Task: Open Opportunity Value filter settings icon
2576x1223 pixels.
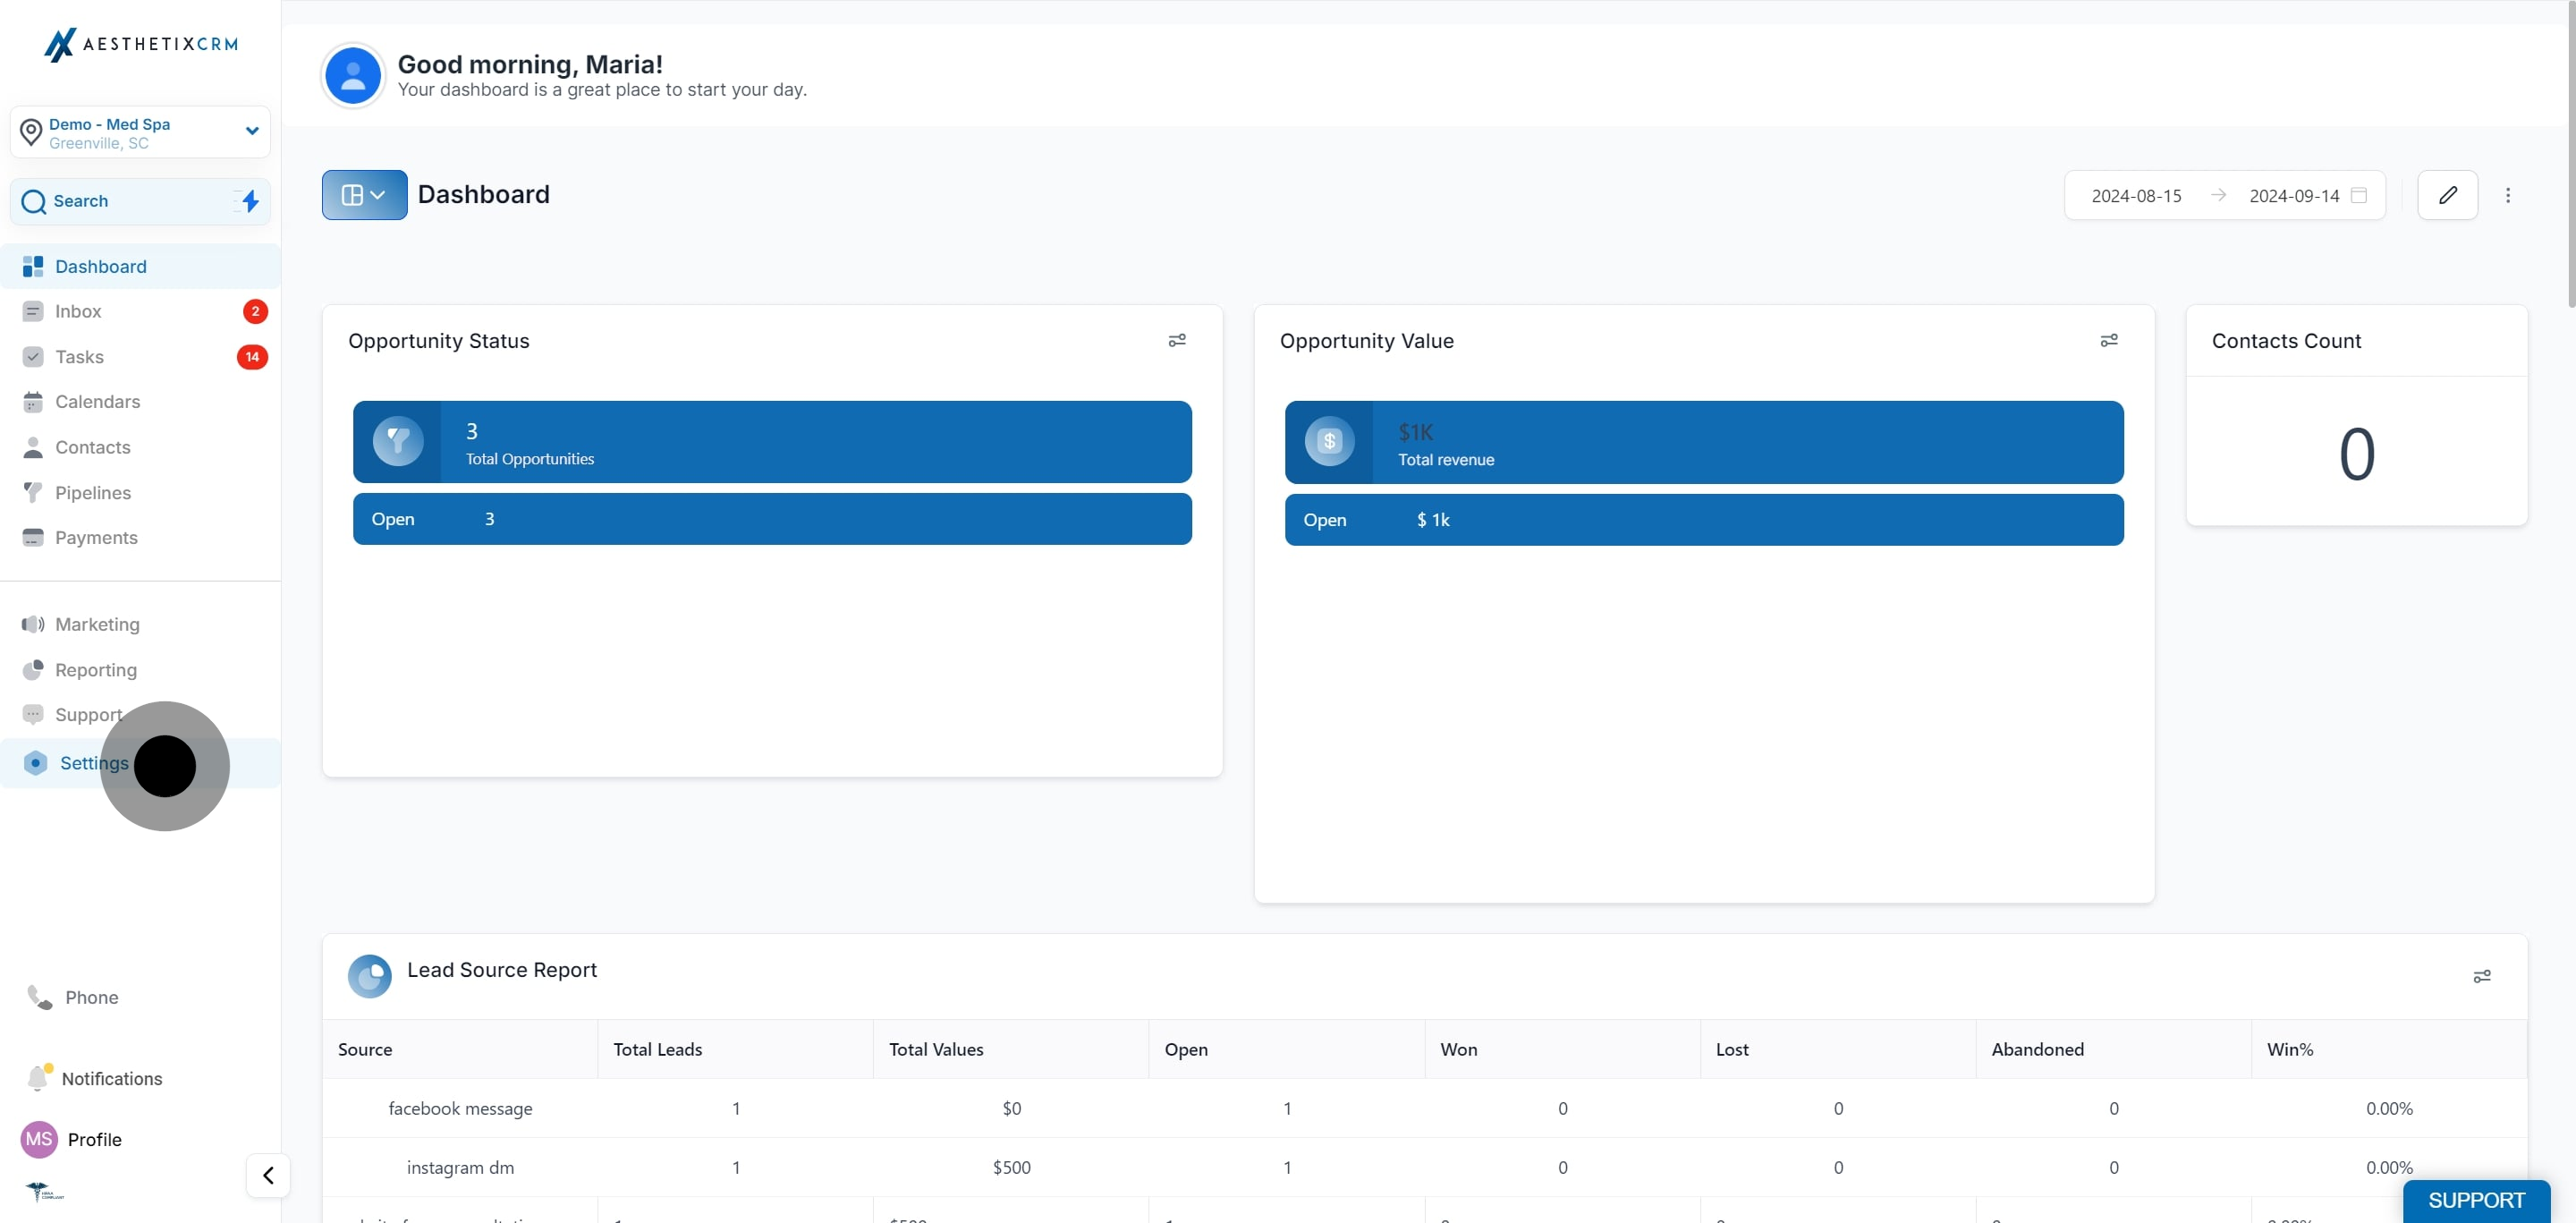Action: (2108, 341)
